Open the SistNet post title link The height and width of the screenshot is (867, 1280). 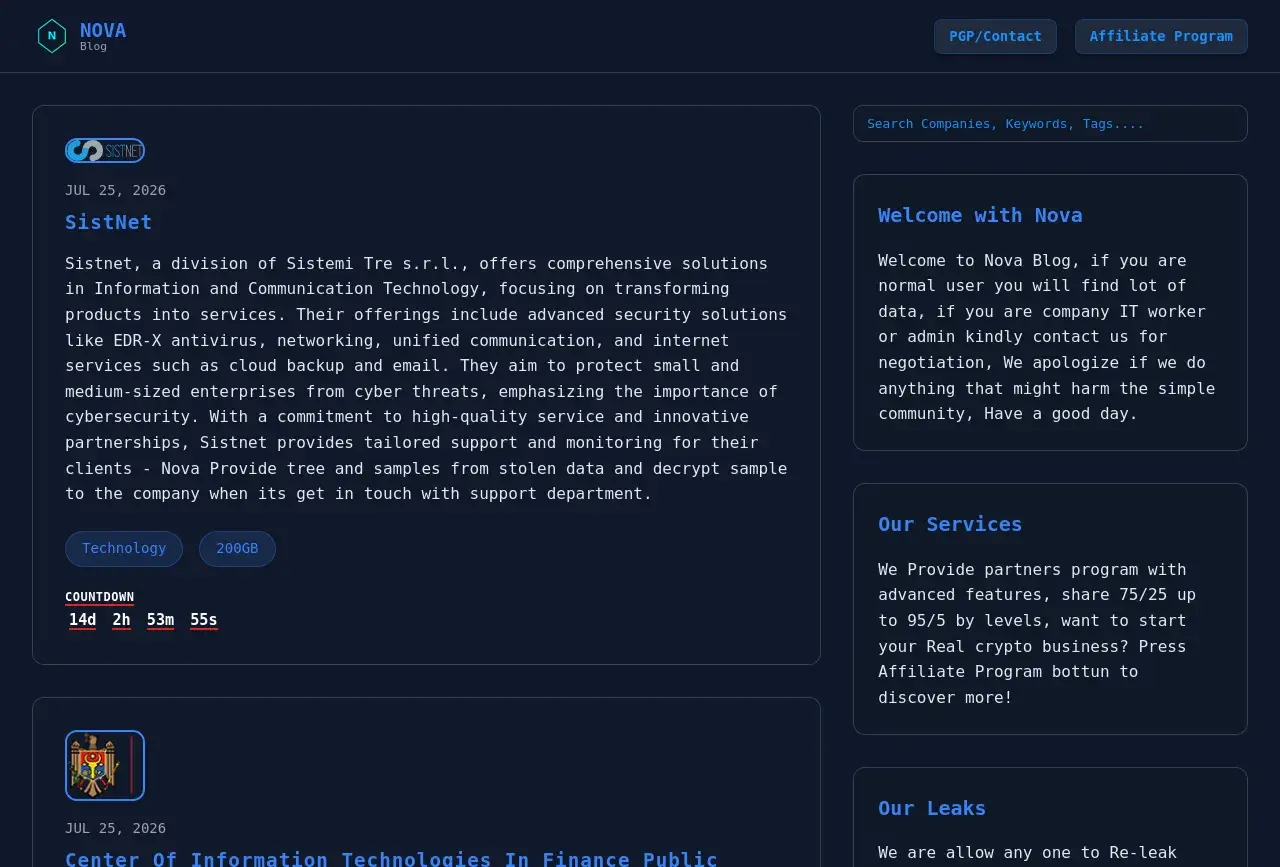point(109,222)
